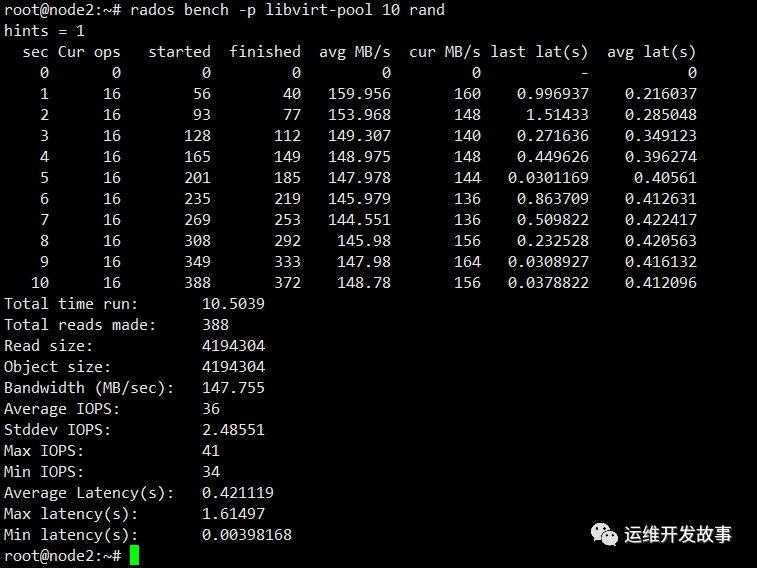Select the Min IOPS value 34
This screenshot has width=757, height=568.
211,471
